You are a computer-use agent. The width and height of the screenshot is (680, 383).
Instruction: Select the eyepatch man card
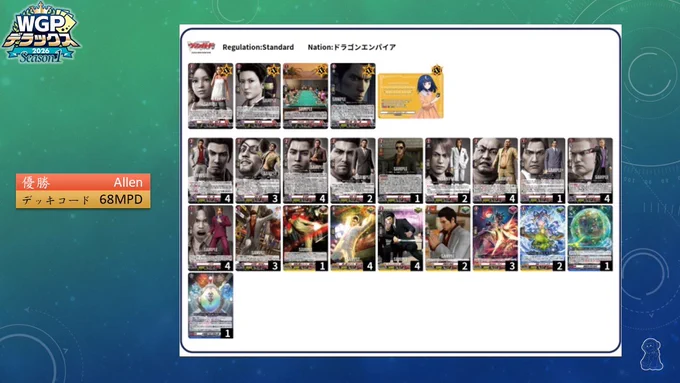pyautogui.click(x=258, y=170)
